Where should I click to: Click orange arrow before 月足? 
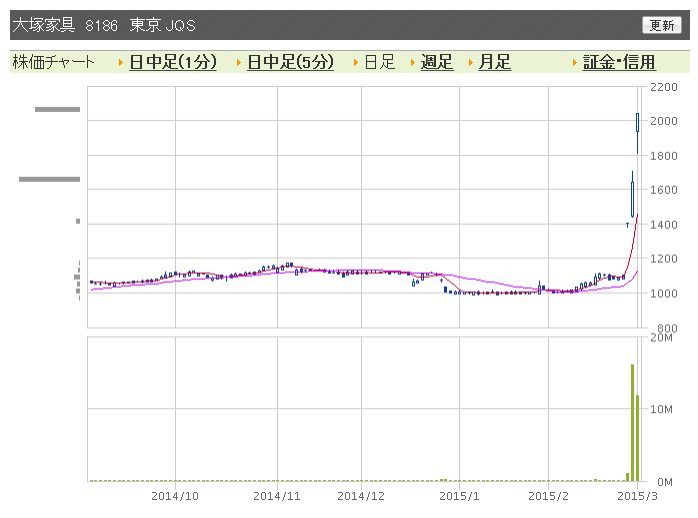471,63
